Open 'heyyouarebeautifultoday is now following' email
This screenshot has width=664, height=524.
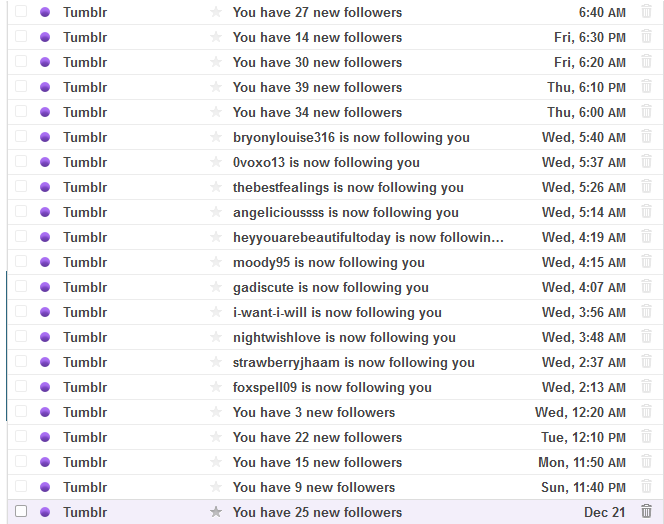point(367,237)
